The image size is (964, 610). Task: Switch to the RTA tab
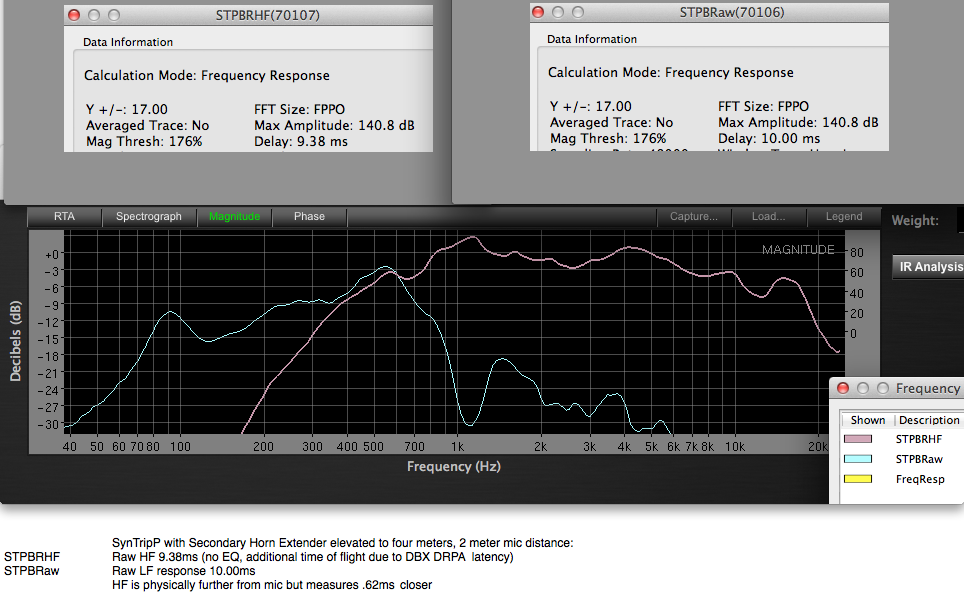click(x=65, y=216)
